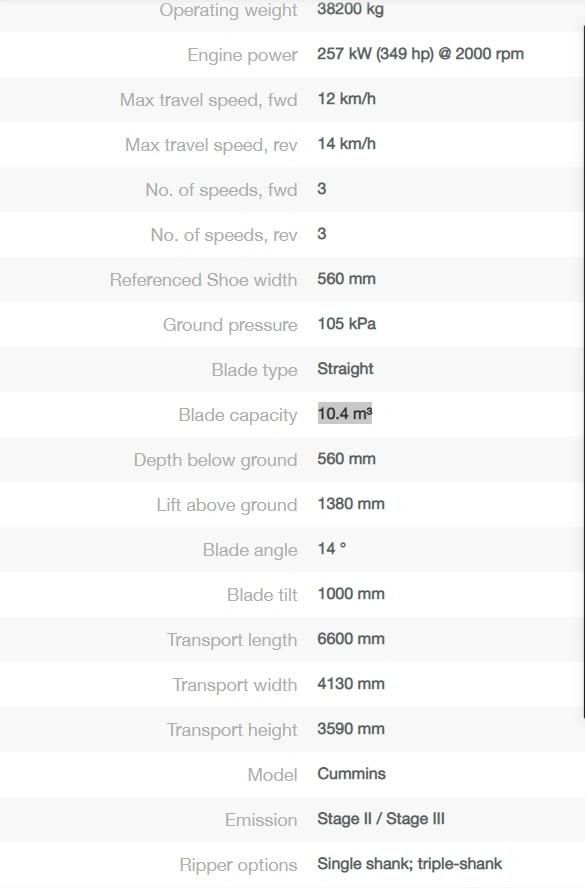Click the Depth below ground label

[215, 460]
